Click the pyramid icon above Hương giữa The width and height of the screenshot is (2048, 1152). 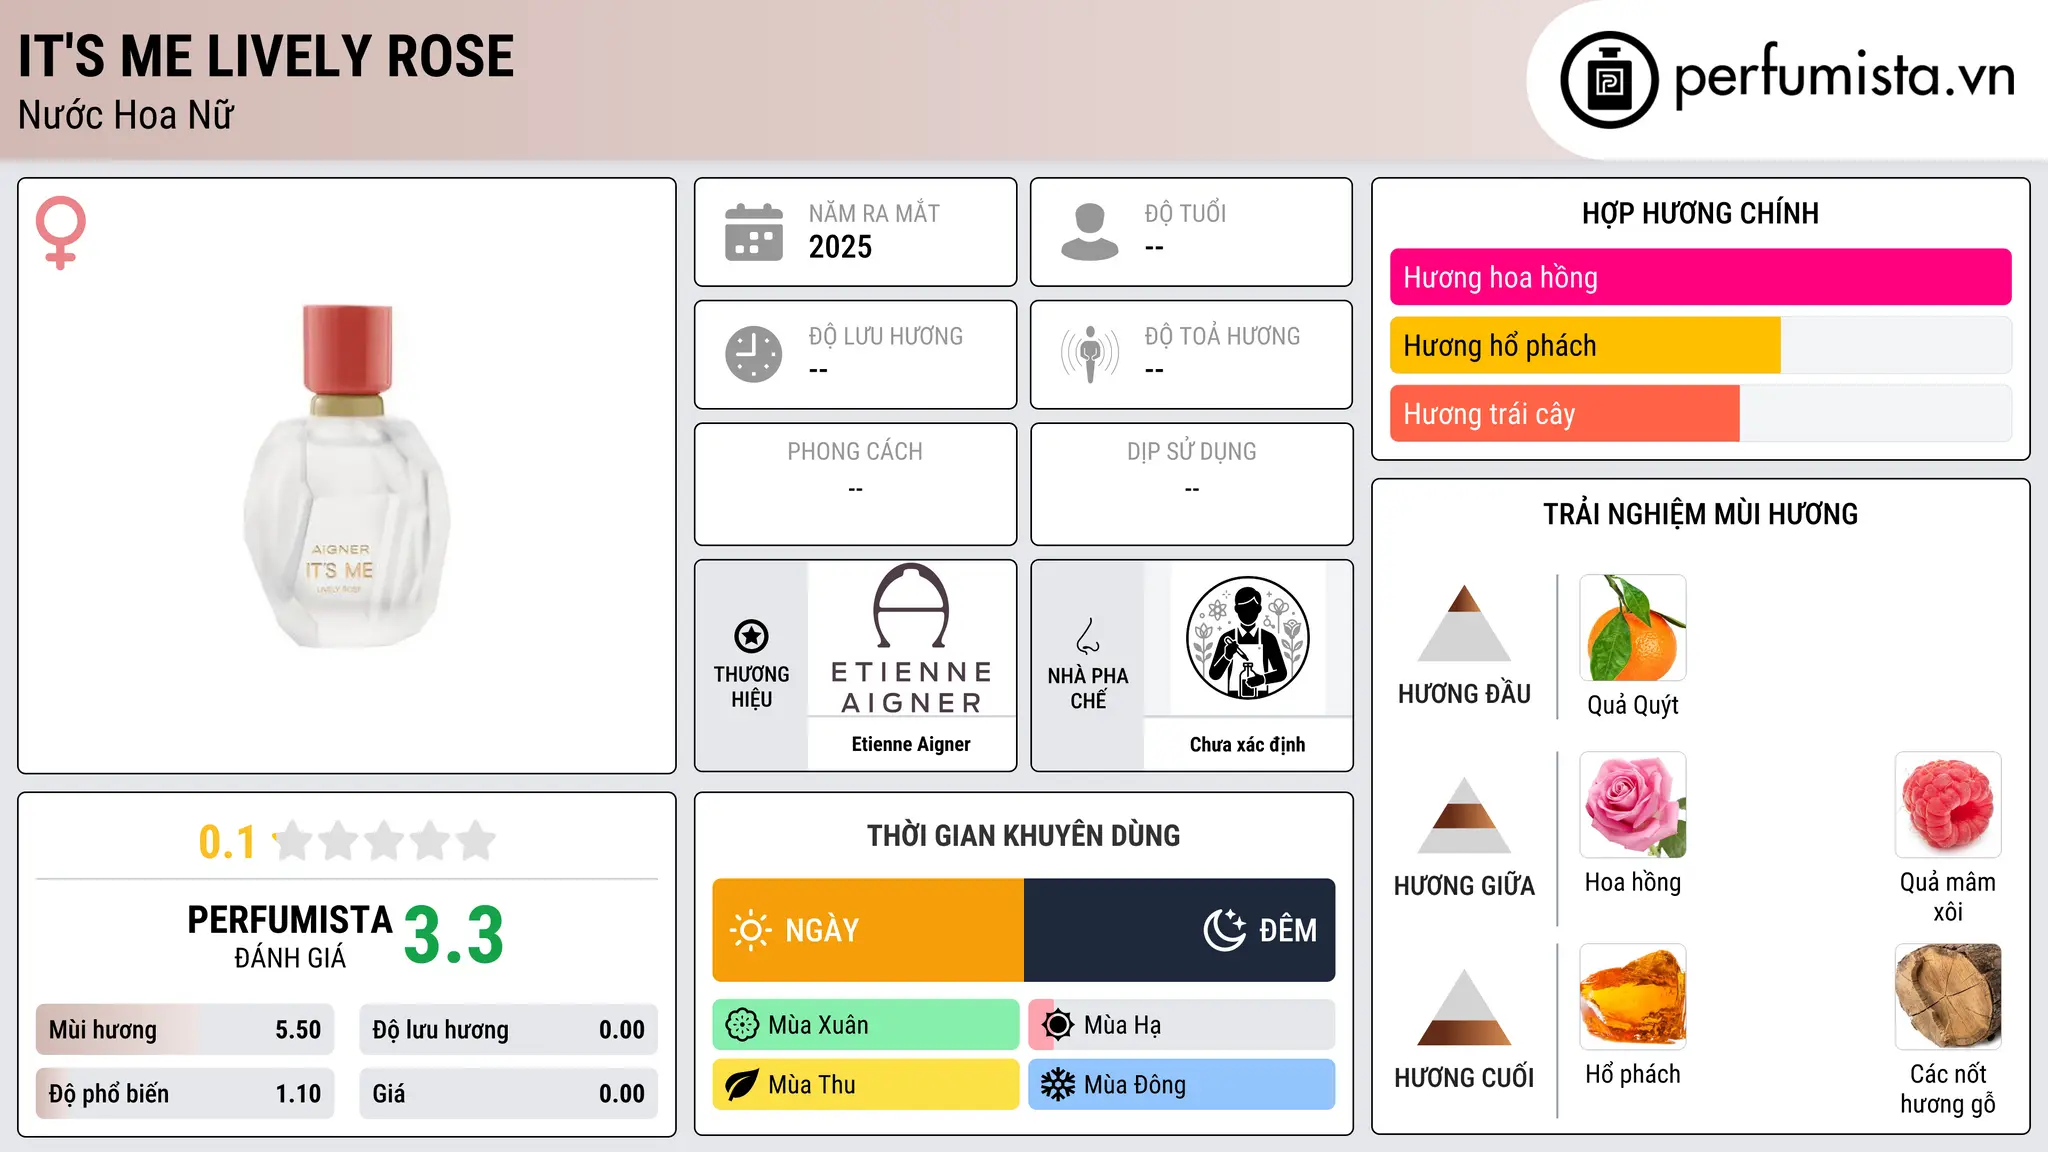tap(1464, 815)
